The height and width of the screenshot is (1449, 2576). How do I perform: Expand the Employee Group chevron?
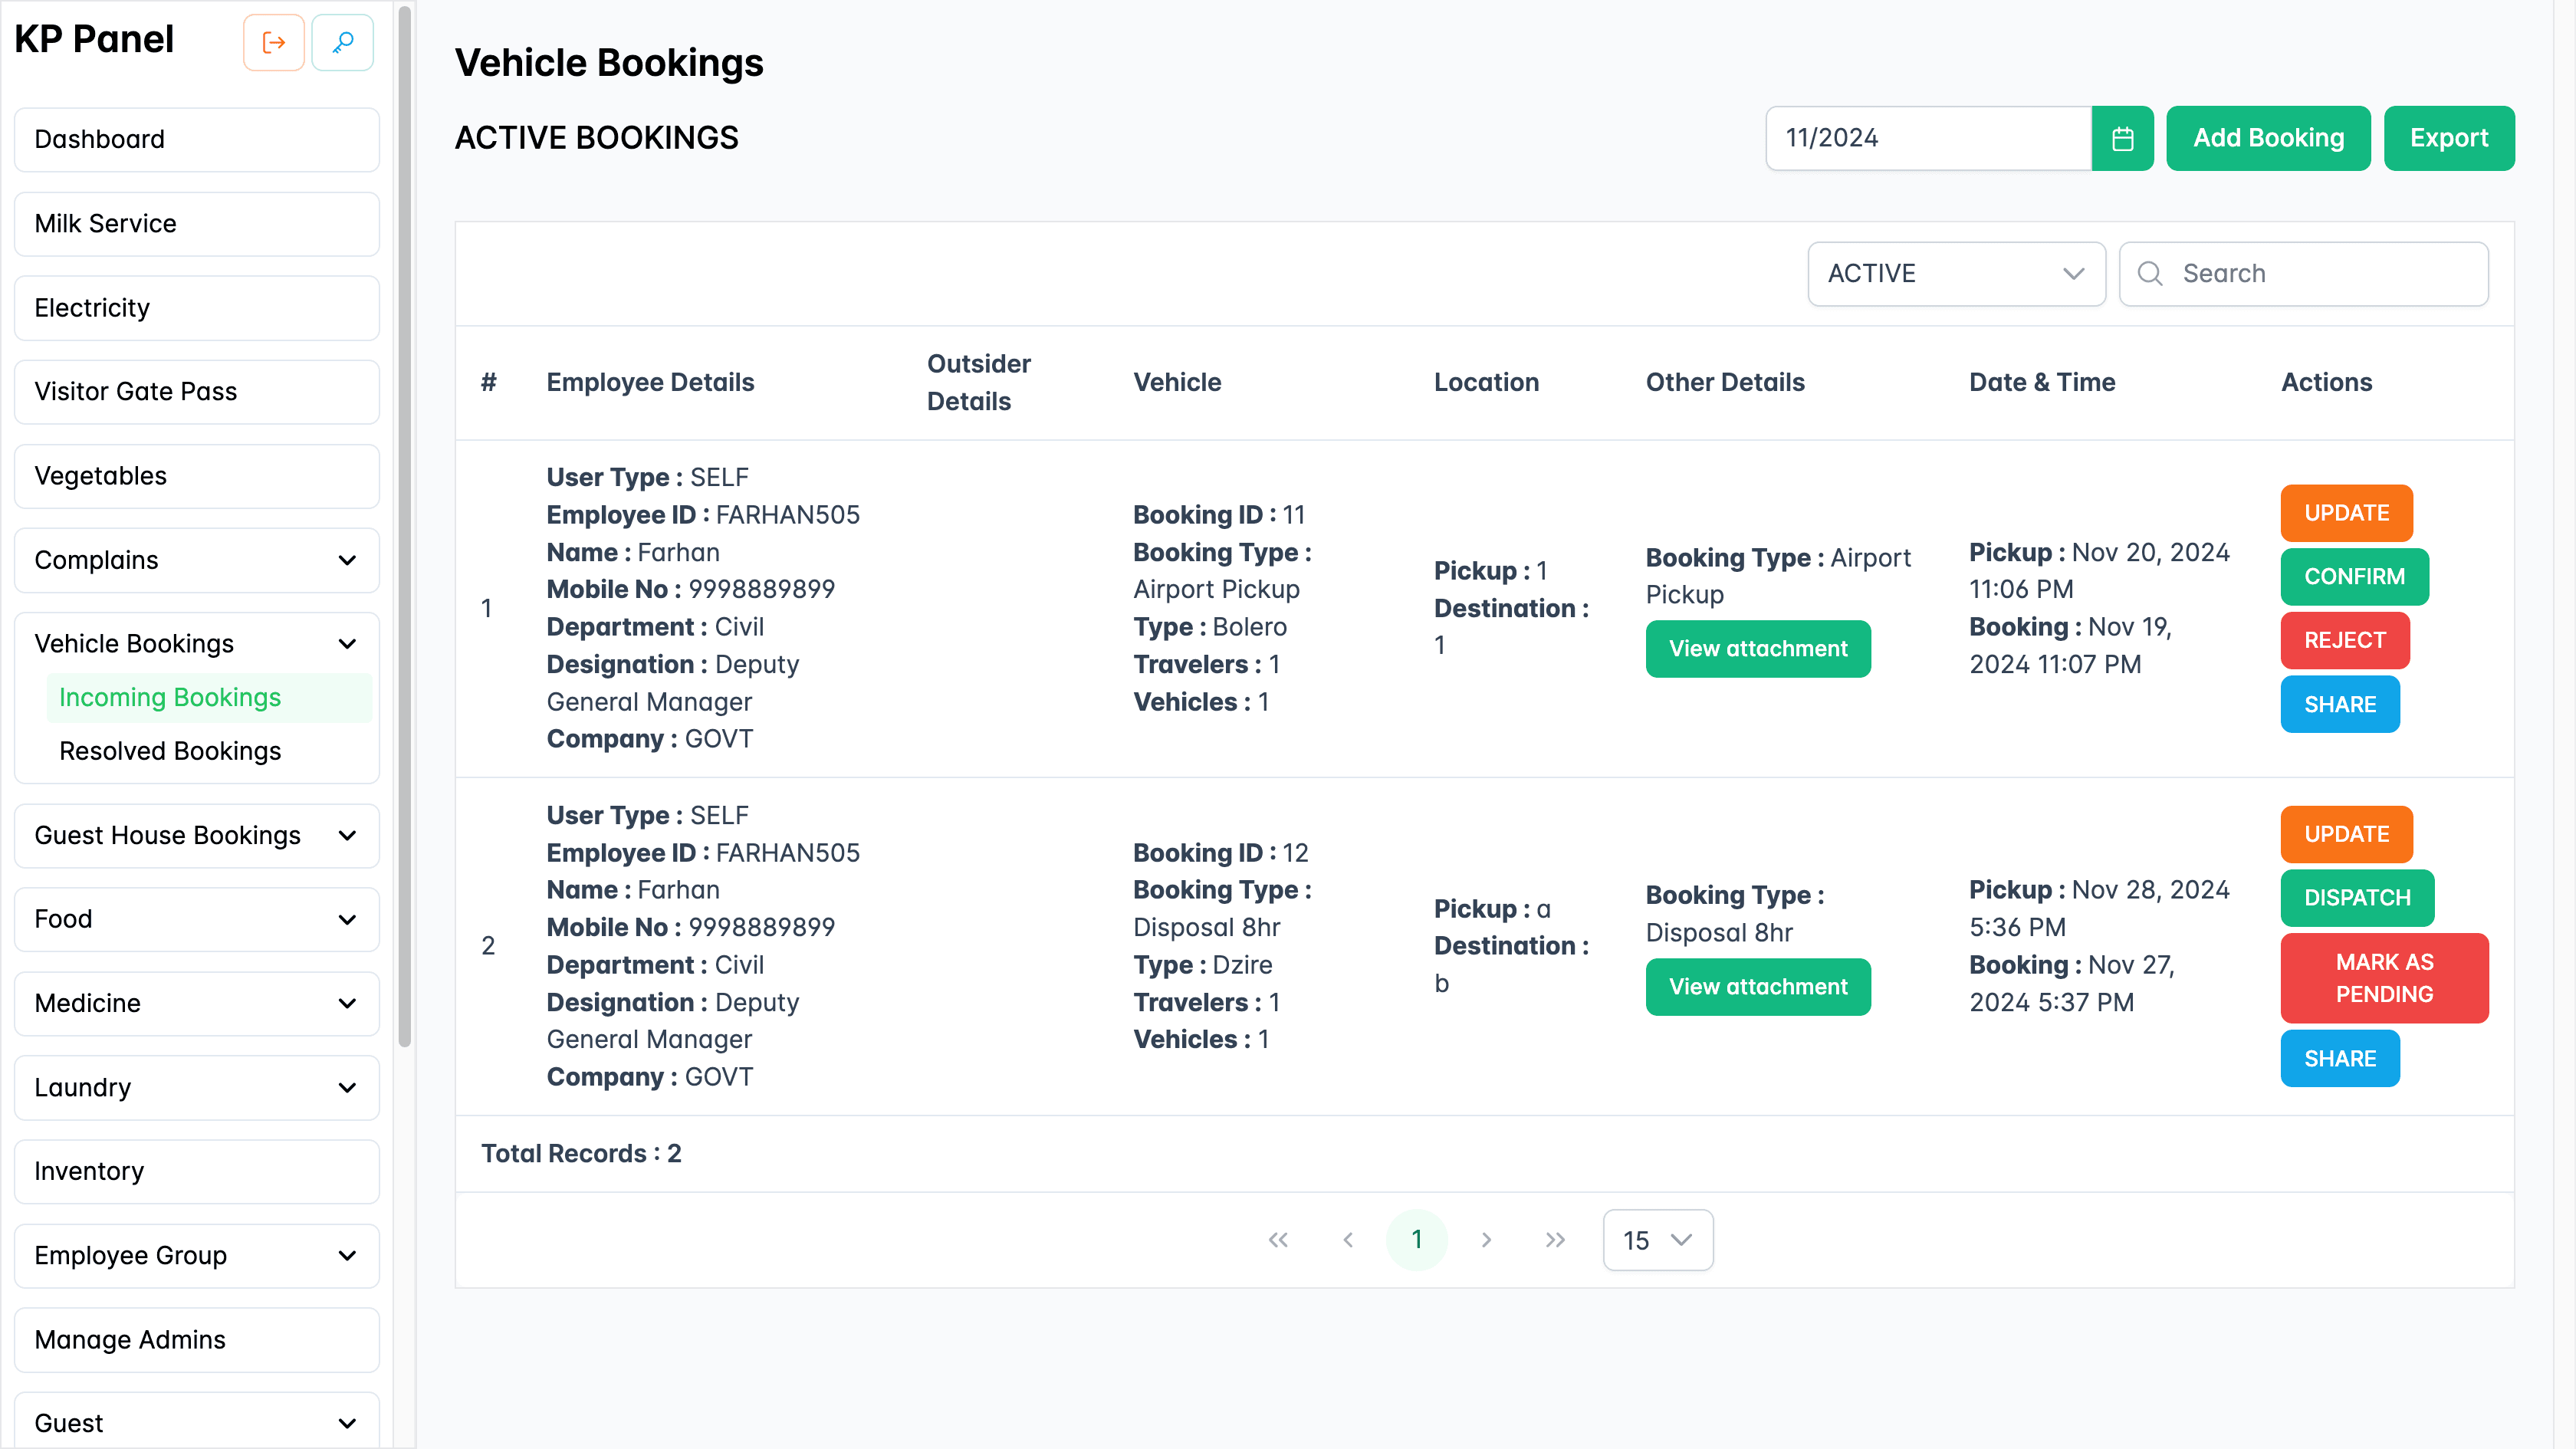[347, 1256]
